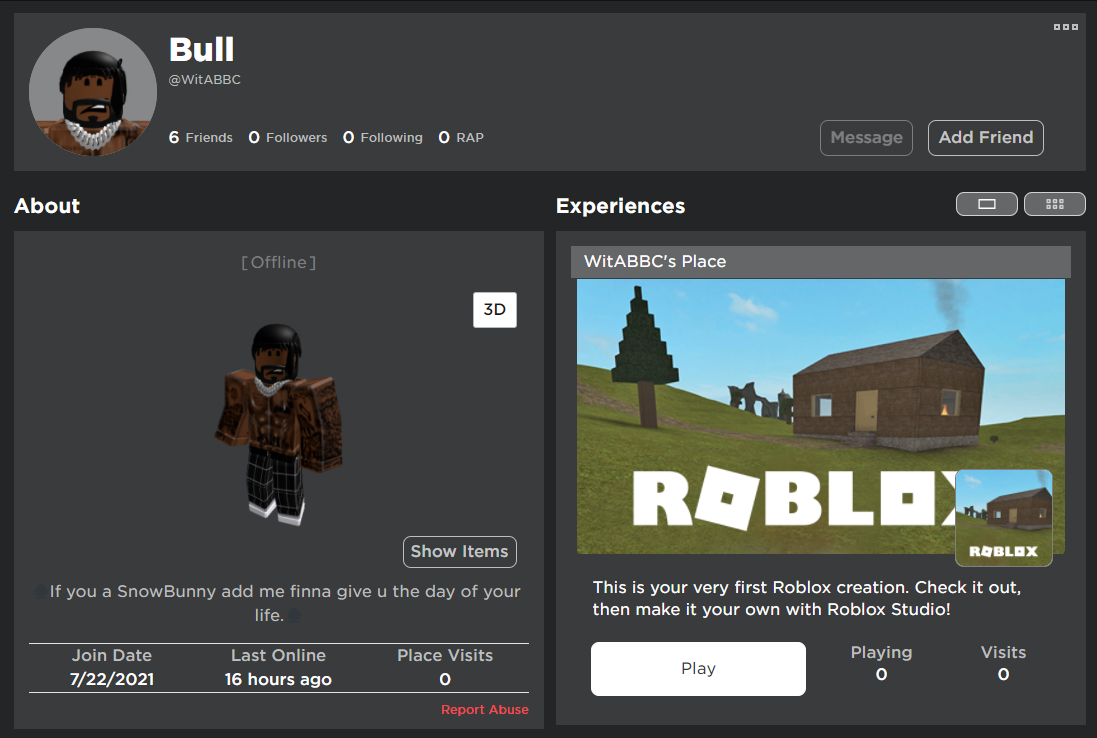Click Add Friend button
Viewport: 1097px width, 738px height.
pos(986,138)
